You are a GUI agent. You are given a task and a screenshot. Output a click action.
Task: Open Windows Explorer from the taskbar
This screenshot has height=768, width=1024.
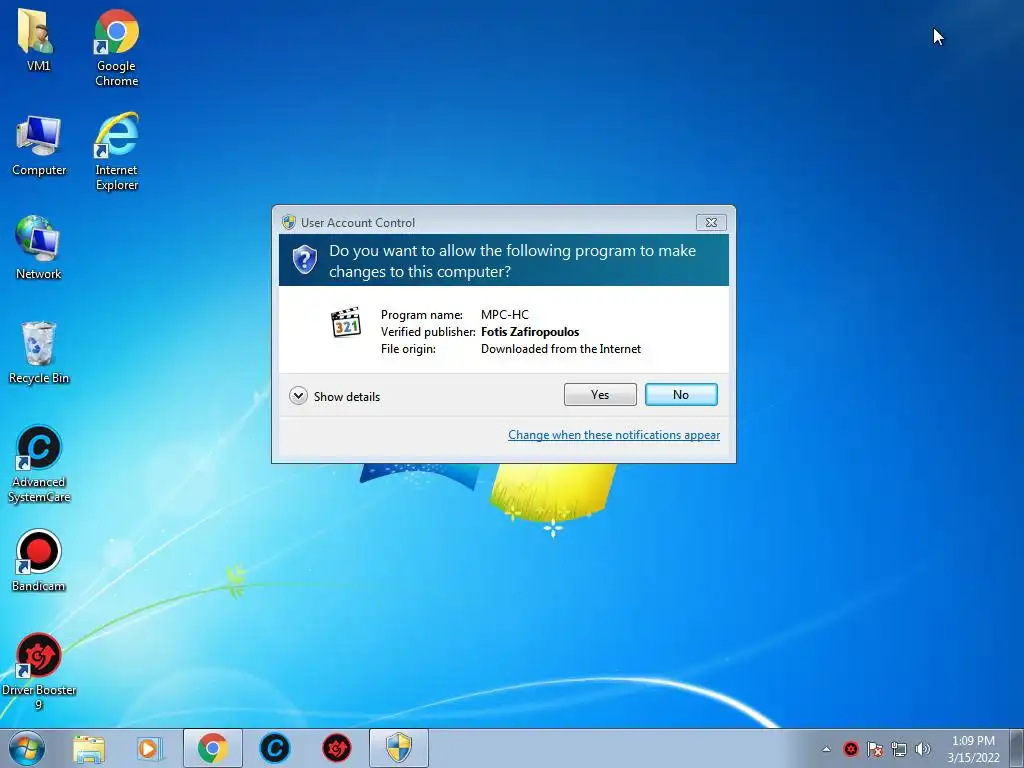click(x=89, y=748)
